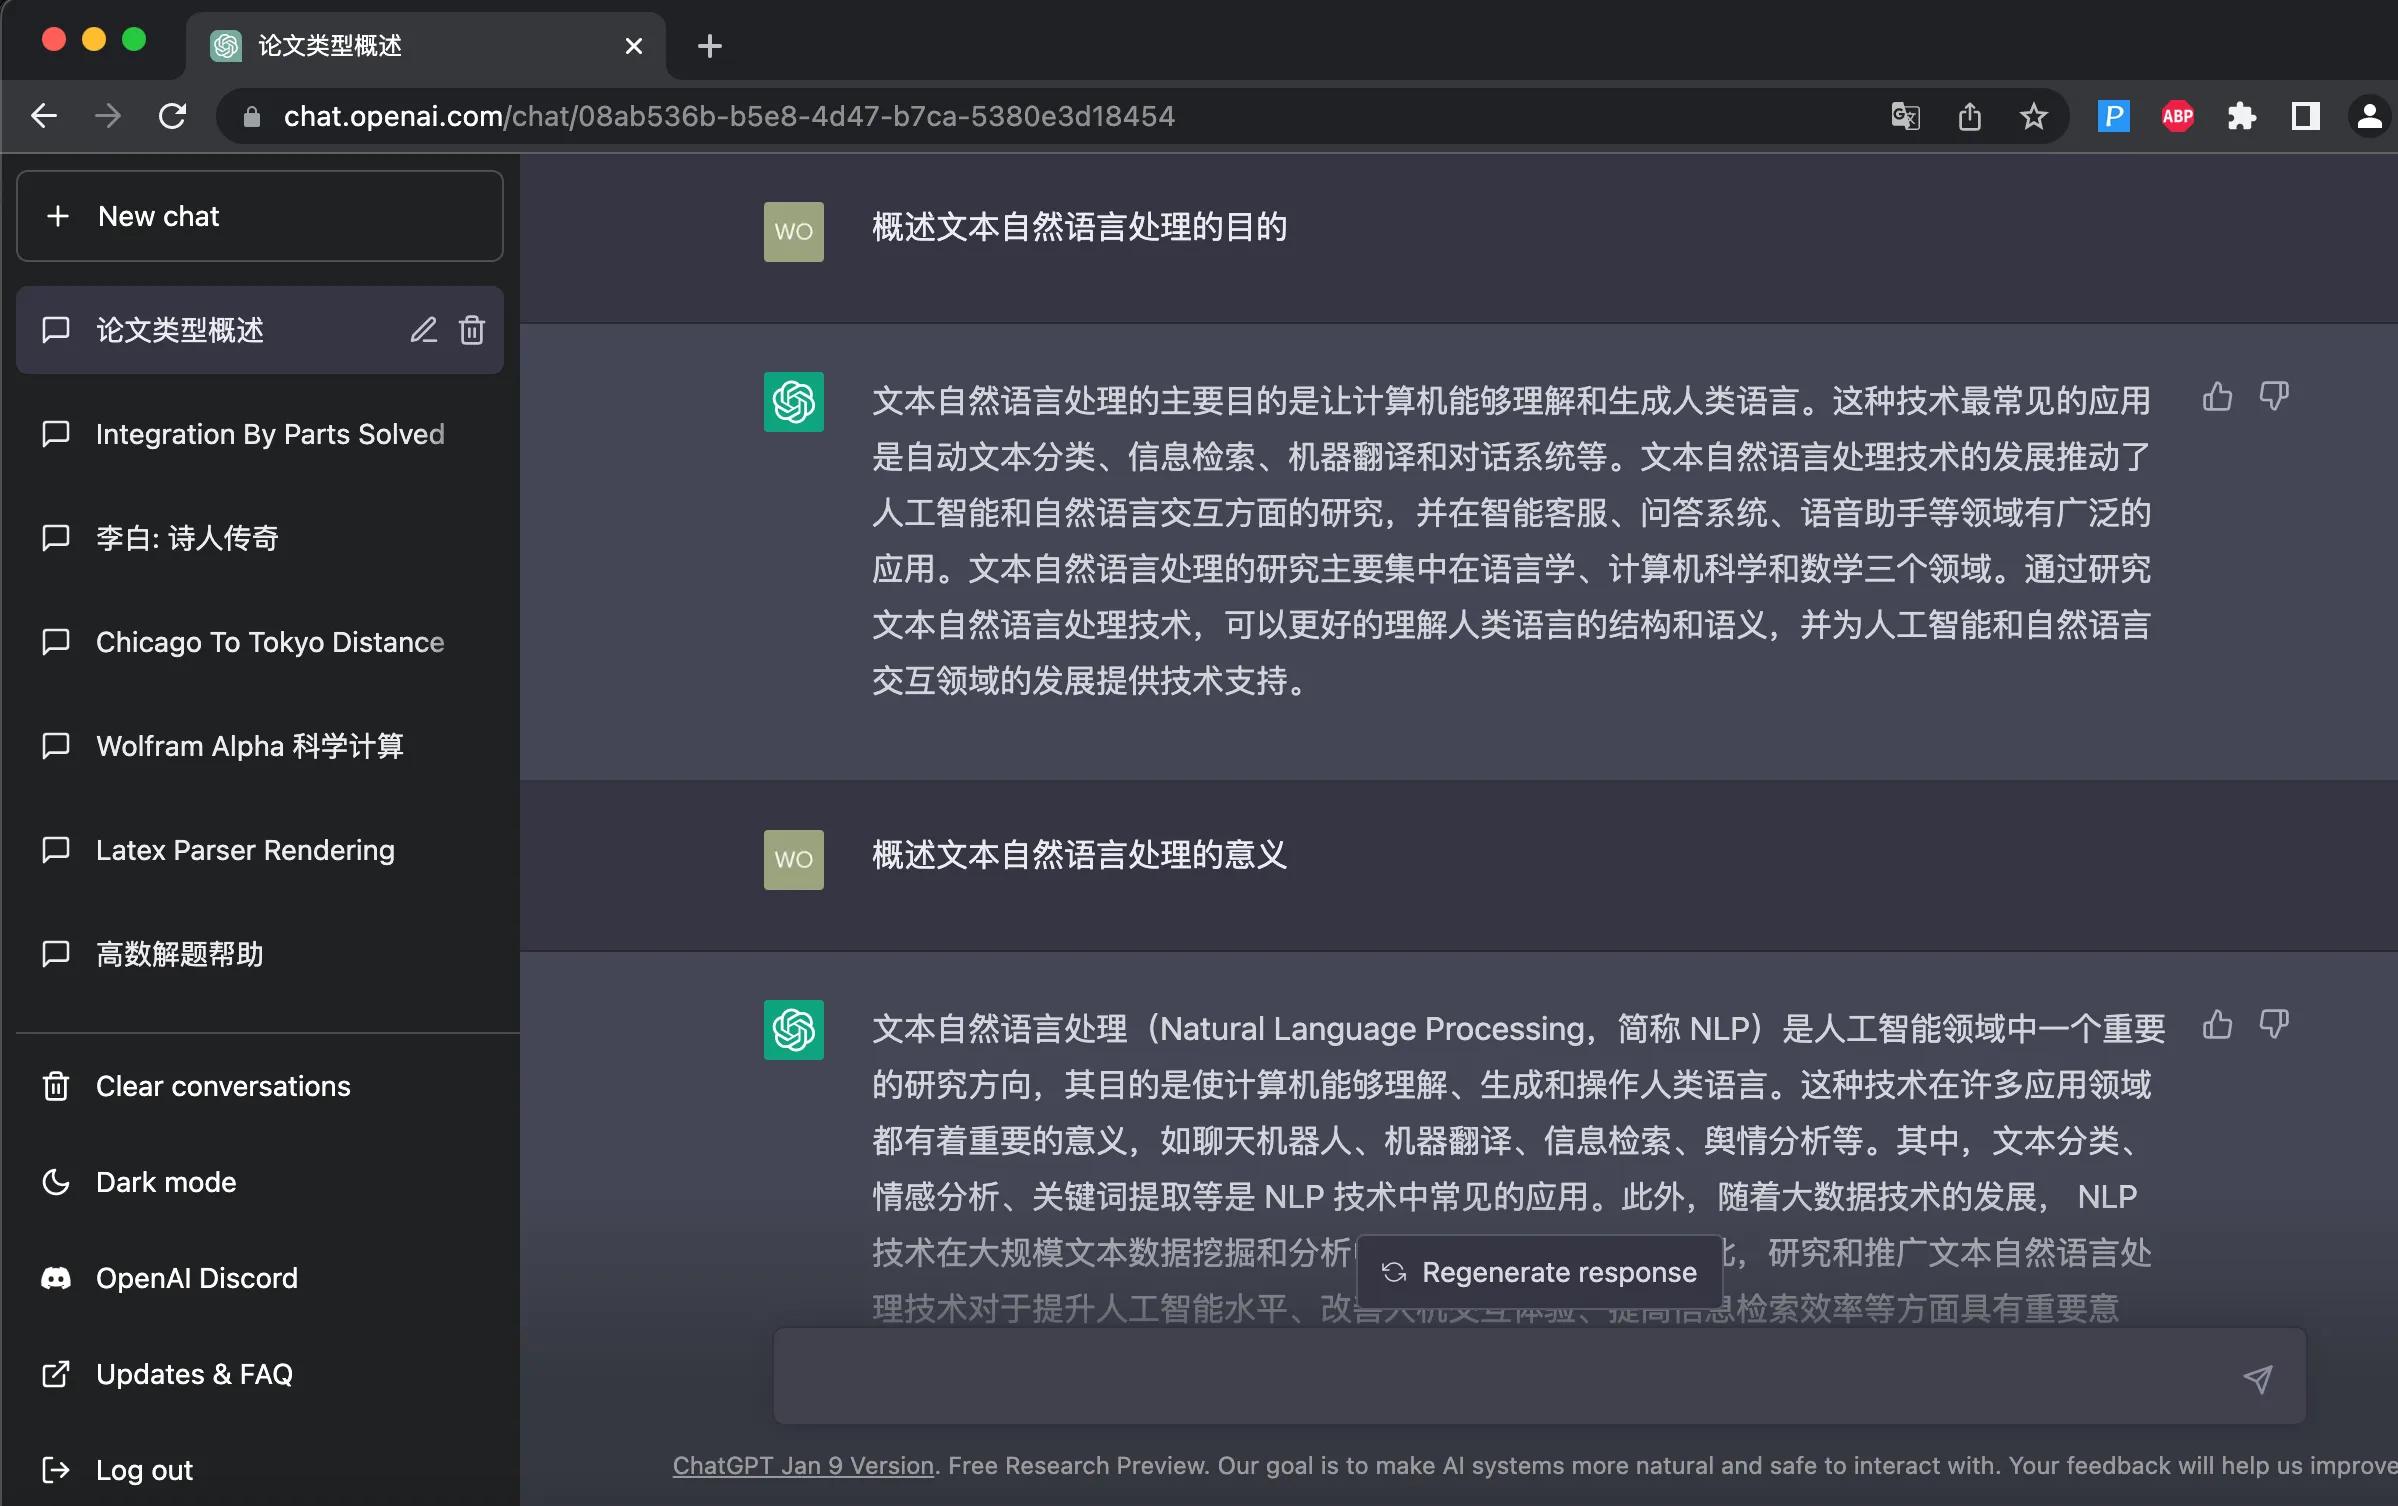Open the Chrome extensions puzzle icon
Image resolution: width=2398 pixels, height=1506 pixels.
click(2241, 115)
